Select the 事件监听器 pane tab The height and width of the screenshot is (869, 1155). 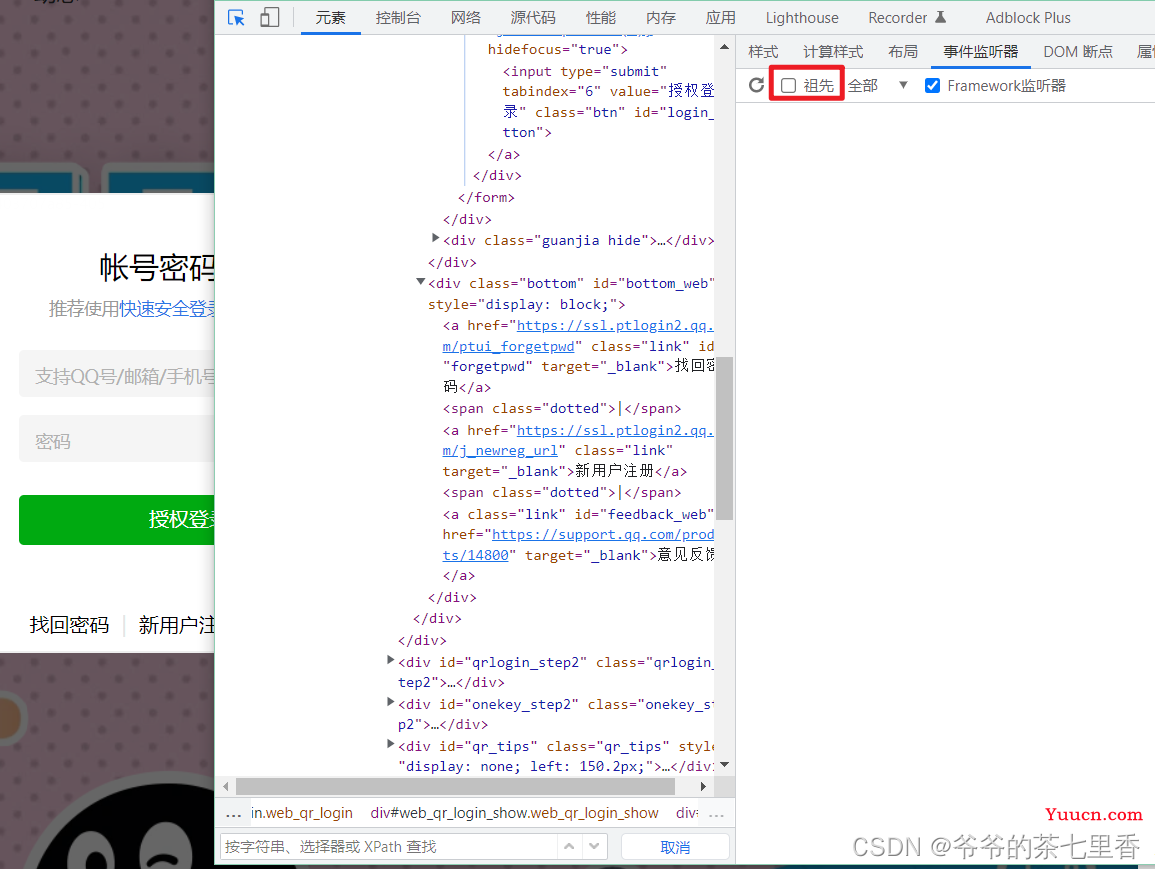click(x=980, y=52)
